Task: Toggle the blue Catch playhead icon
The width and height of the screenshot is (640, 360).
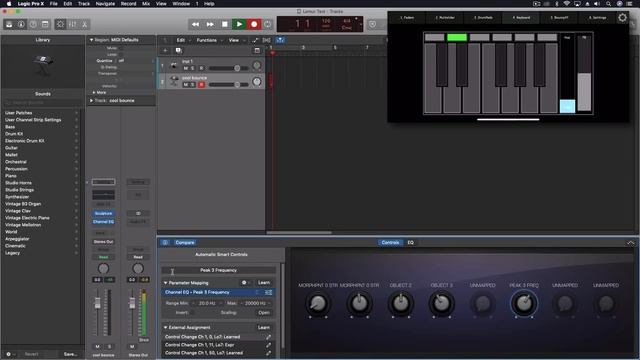Action: (280, 40)
